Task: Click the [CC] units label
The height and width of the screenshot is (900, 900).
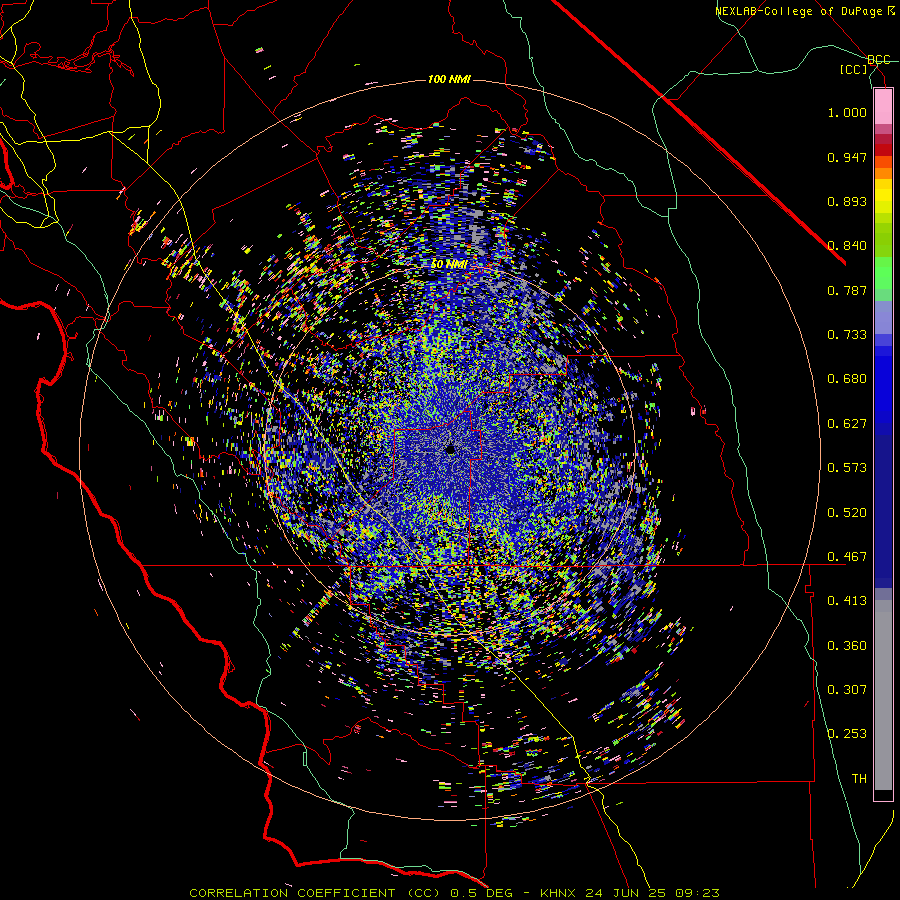Action: pyautogui.click(x=854, y=69)
